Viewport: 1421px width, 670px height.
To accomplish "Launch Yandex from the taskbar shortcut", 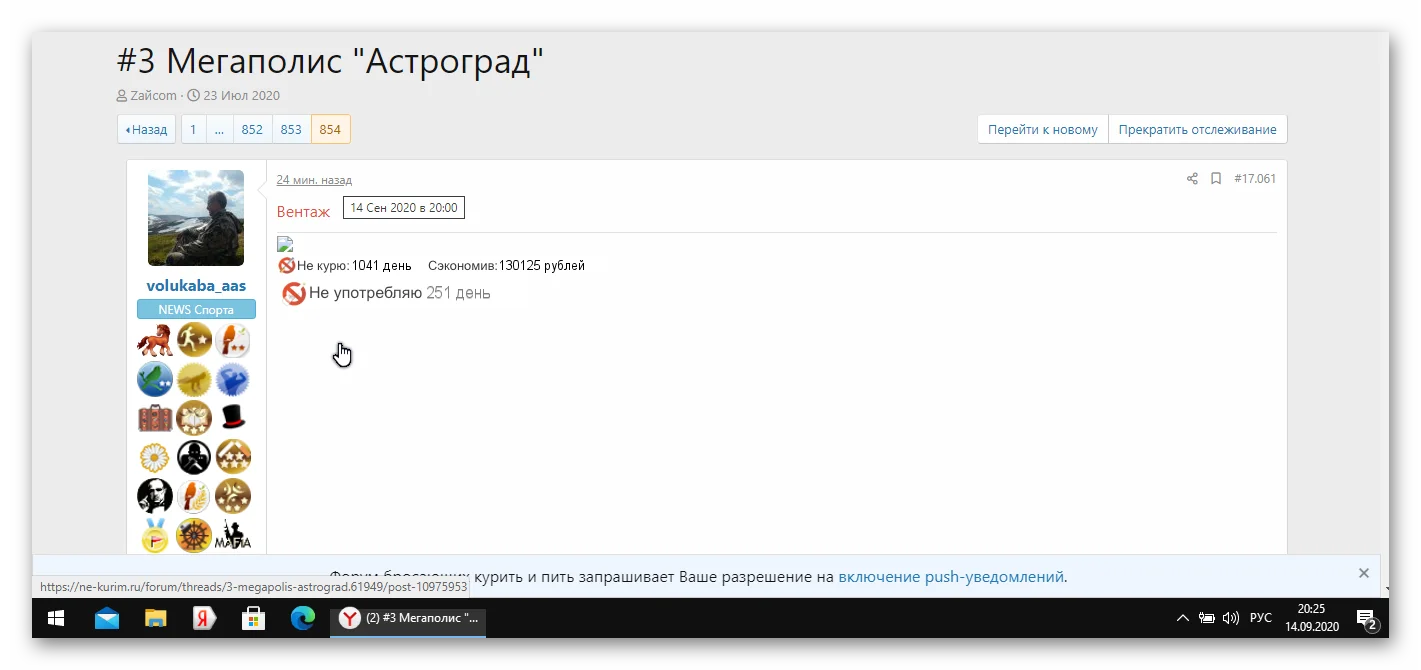I will [205, 618].
